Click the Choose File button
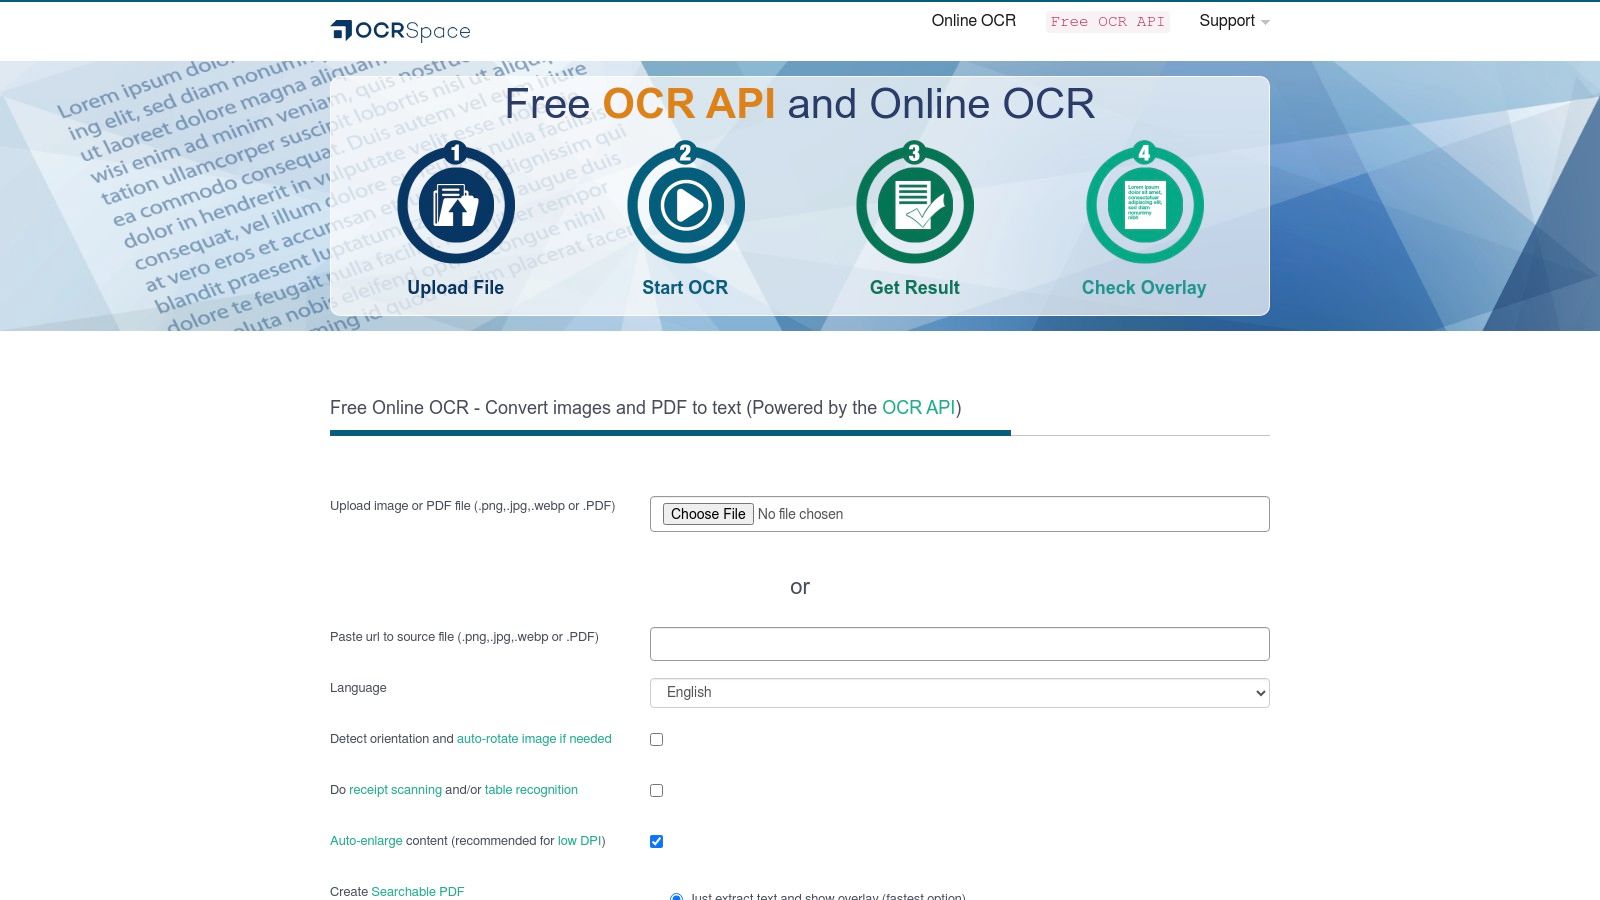The height and width of the screenshot is (900, 1600). click(708, 513)
